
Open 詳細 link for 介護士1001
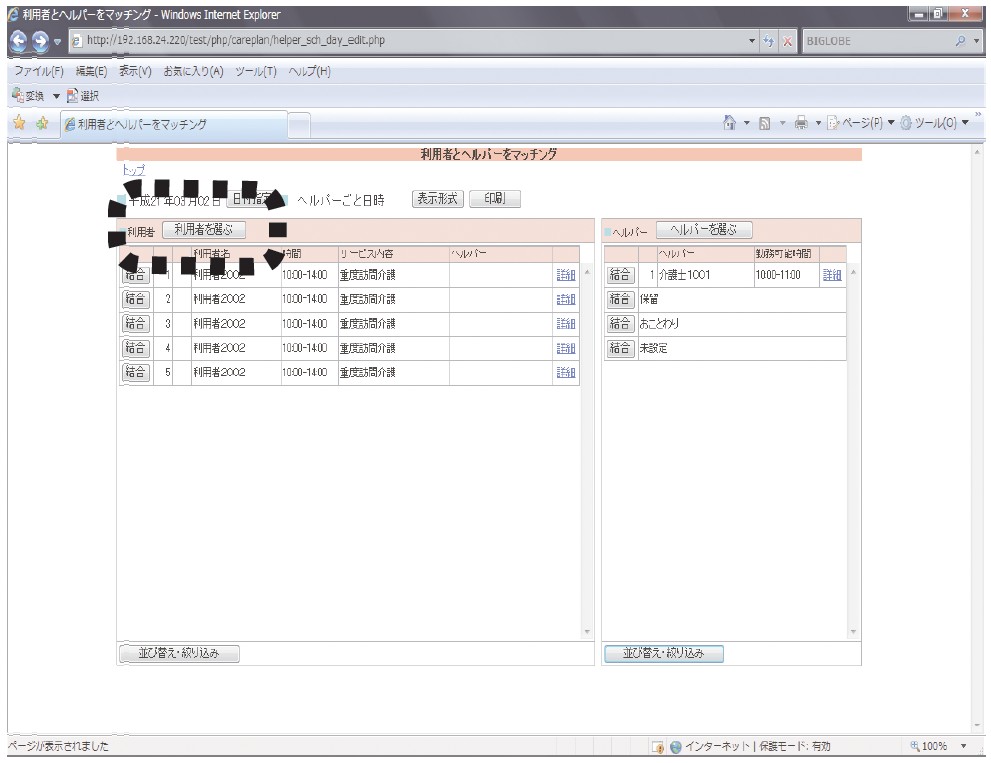(832, 275)
